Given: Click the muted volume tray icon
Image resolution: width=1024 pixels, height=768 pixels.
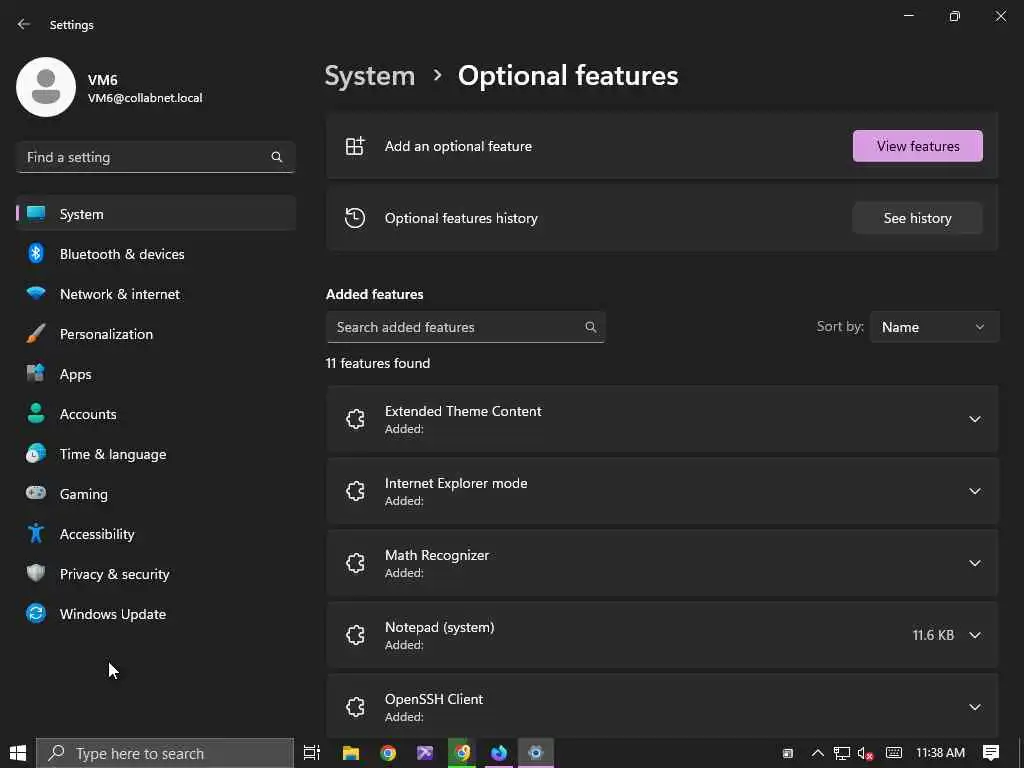Looking at the screenshot, I should (x=865, y=753).
